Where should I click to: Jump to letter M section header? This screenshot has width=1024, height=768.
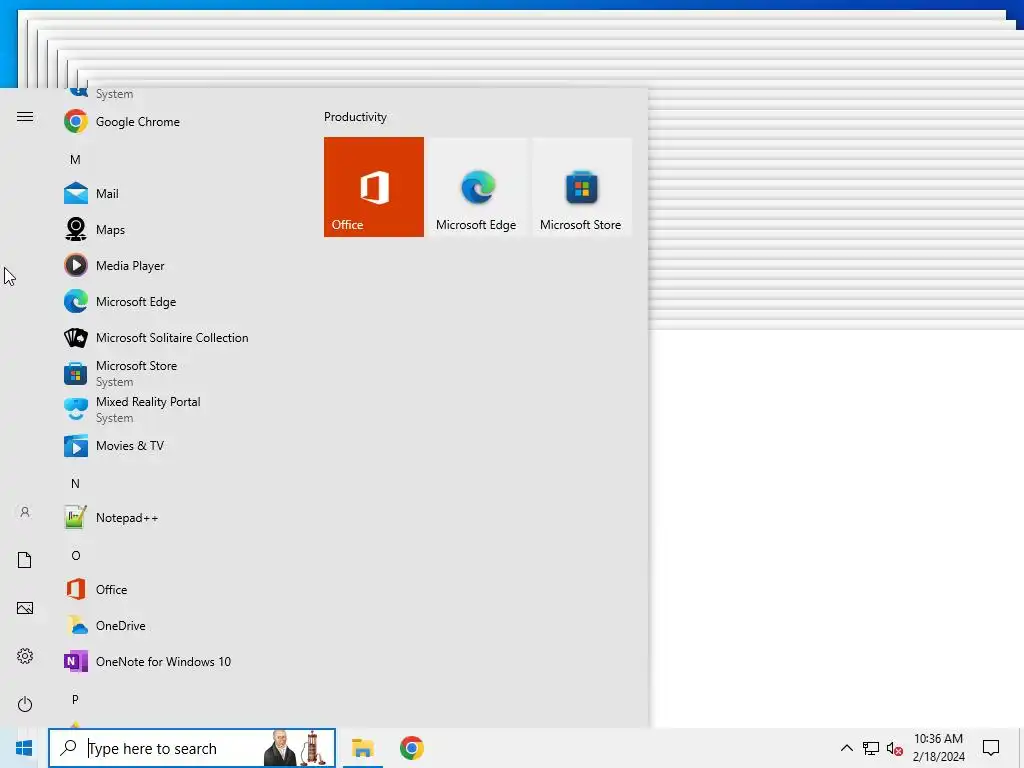[x=75, y=159]
